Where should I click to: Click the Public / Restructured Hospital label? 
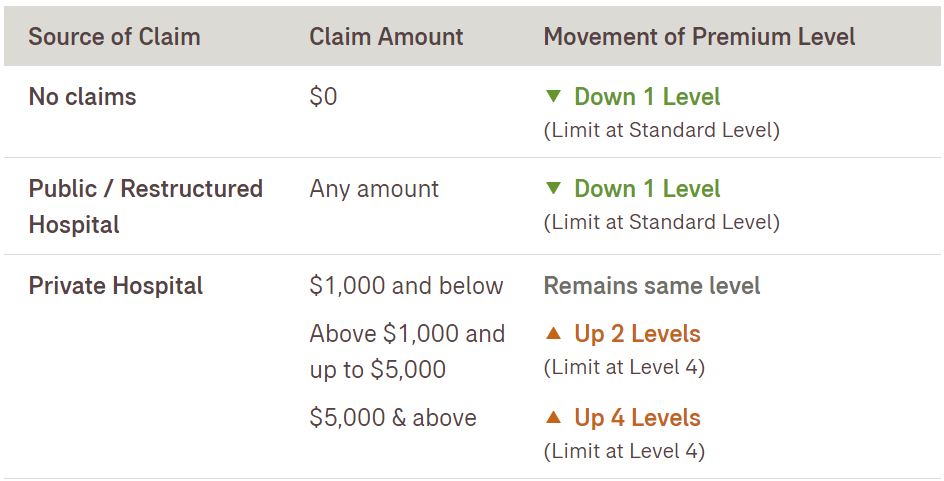[145, 206]
